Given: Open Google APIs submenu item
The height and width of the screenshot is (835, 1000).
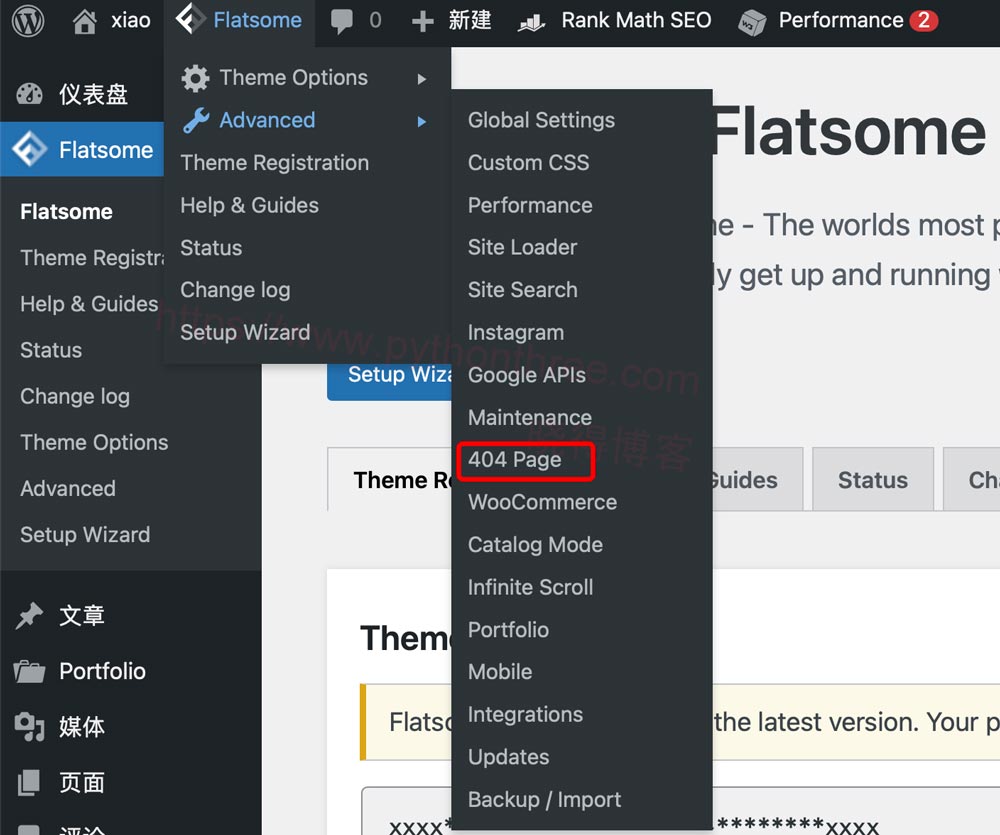Looking at the screenshot, I should pos(527,375).
